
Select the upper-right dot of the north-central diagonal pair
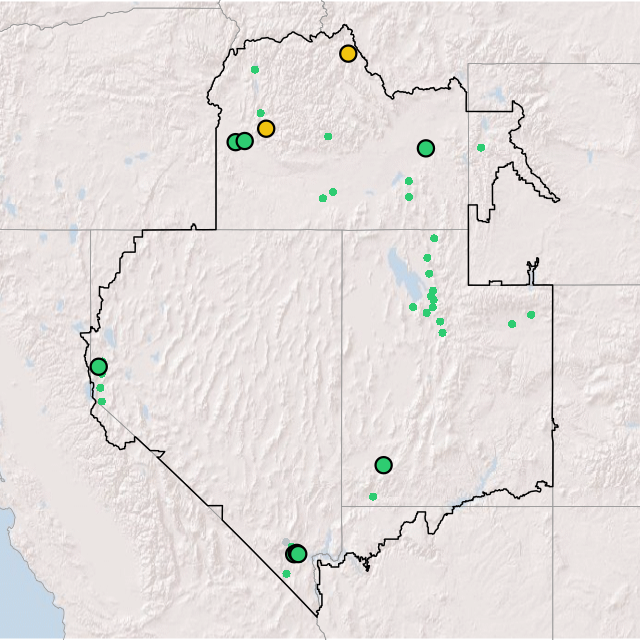pos(333,192)
